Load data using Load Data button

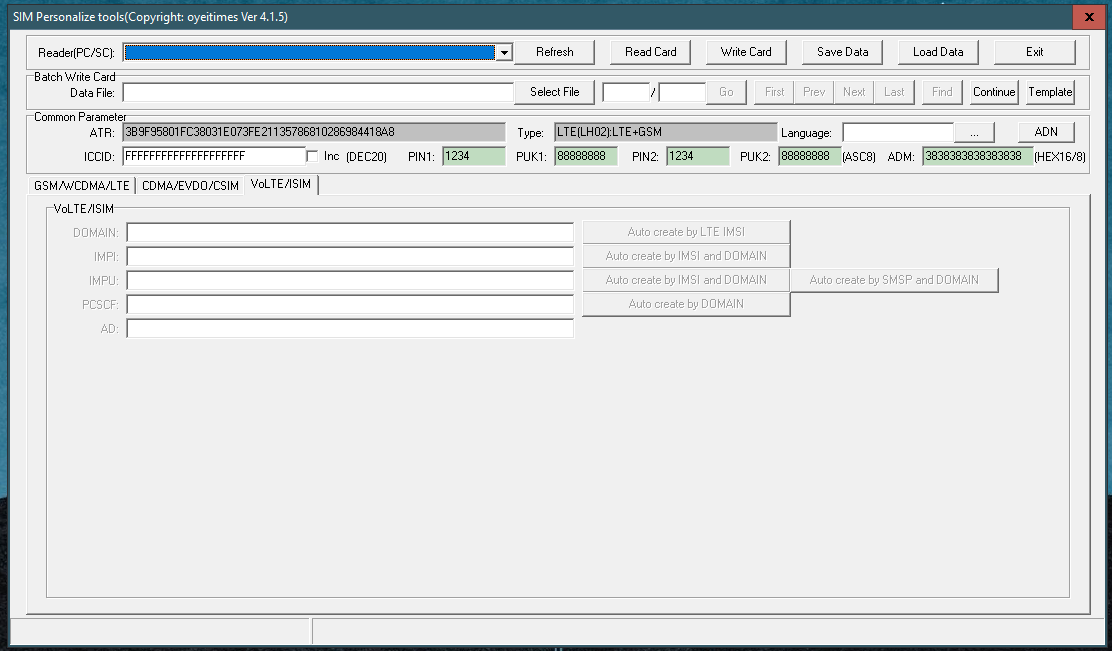click(x=937, y=52)
